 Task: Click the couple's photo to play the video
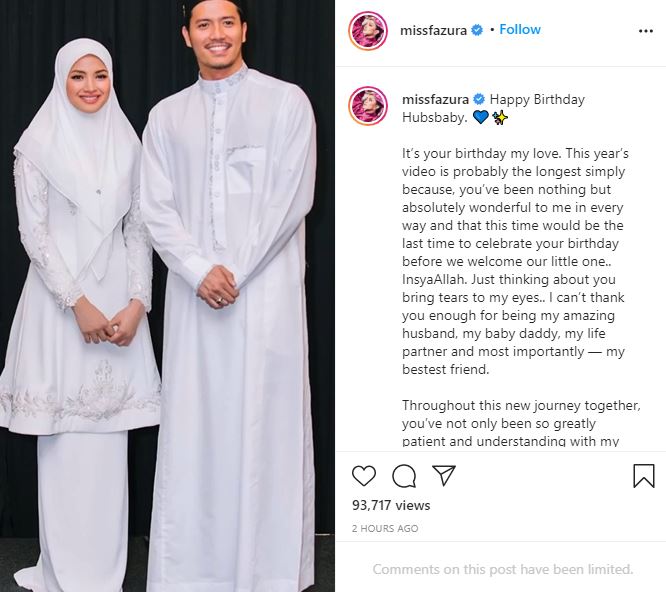(x=167, y=296)
